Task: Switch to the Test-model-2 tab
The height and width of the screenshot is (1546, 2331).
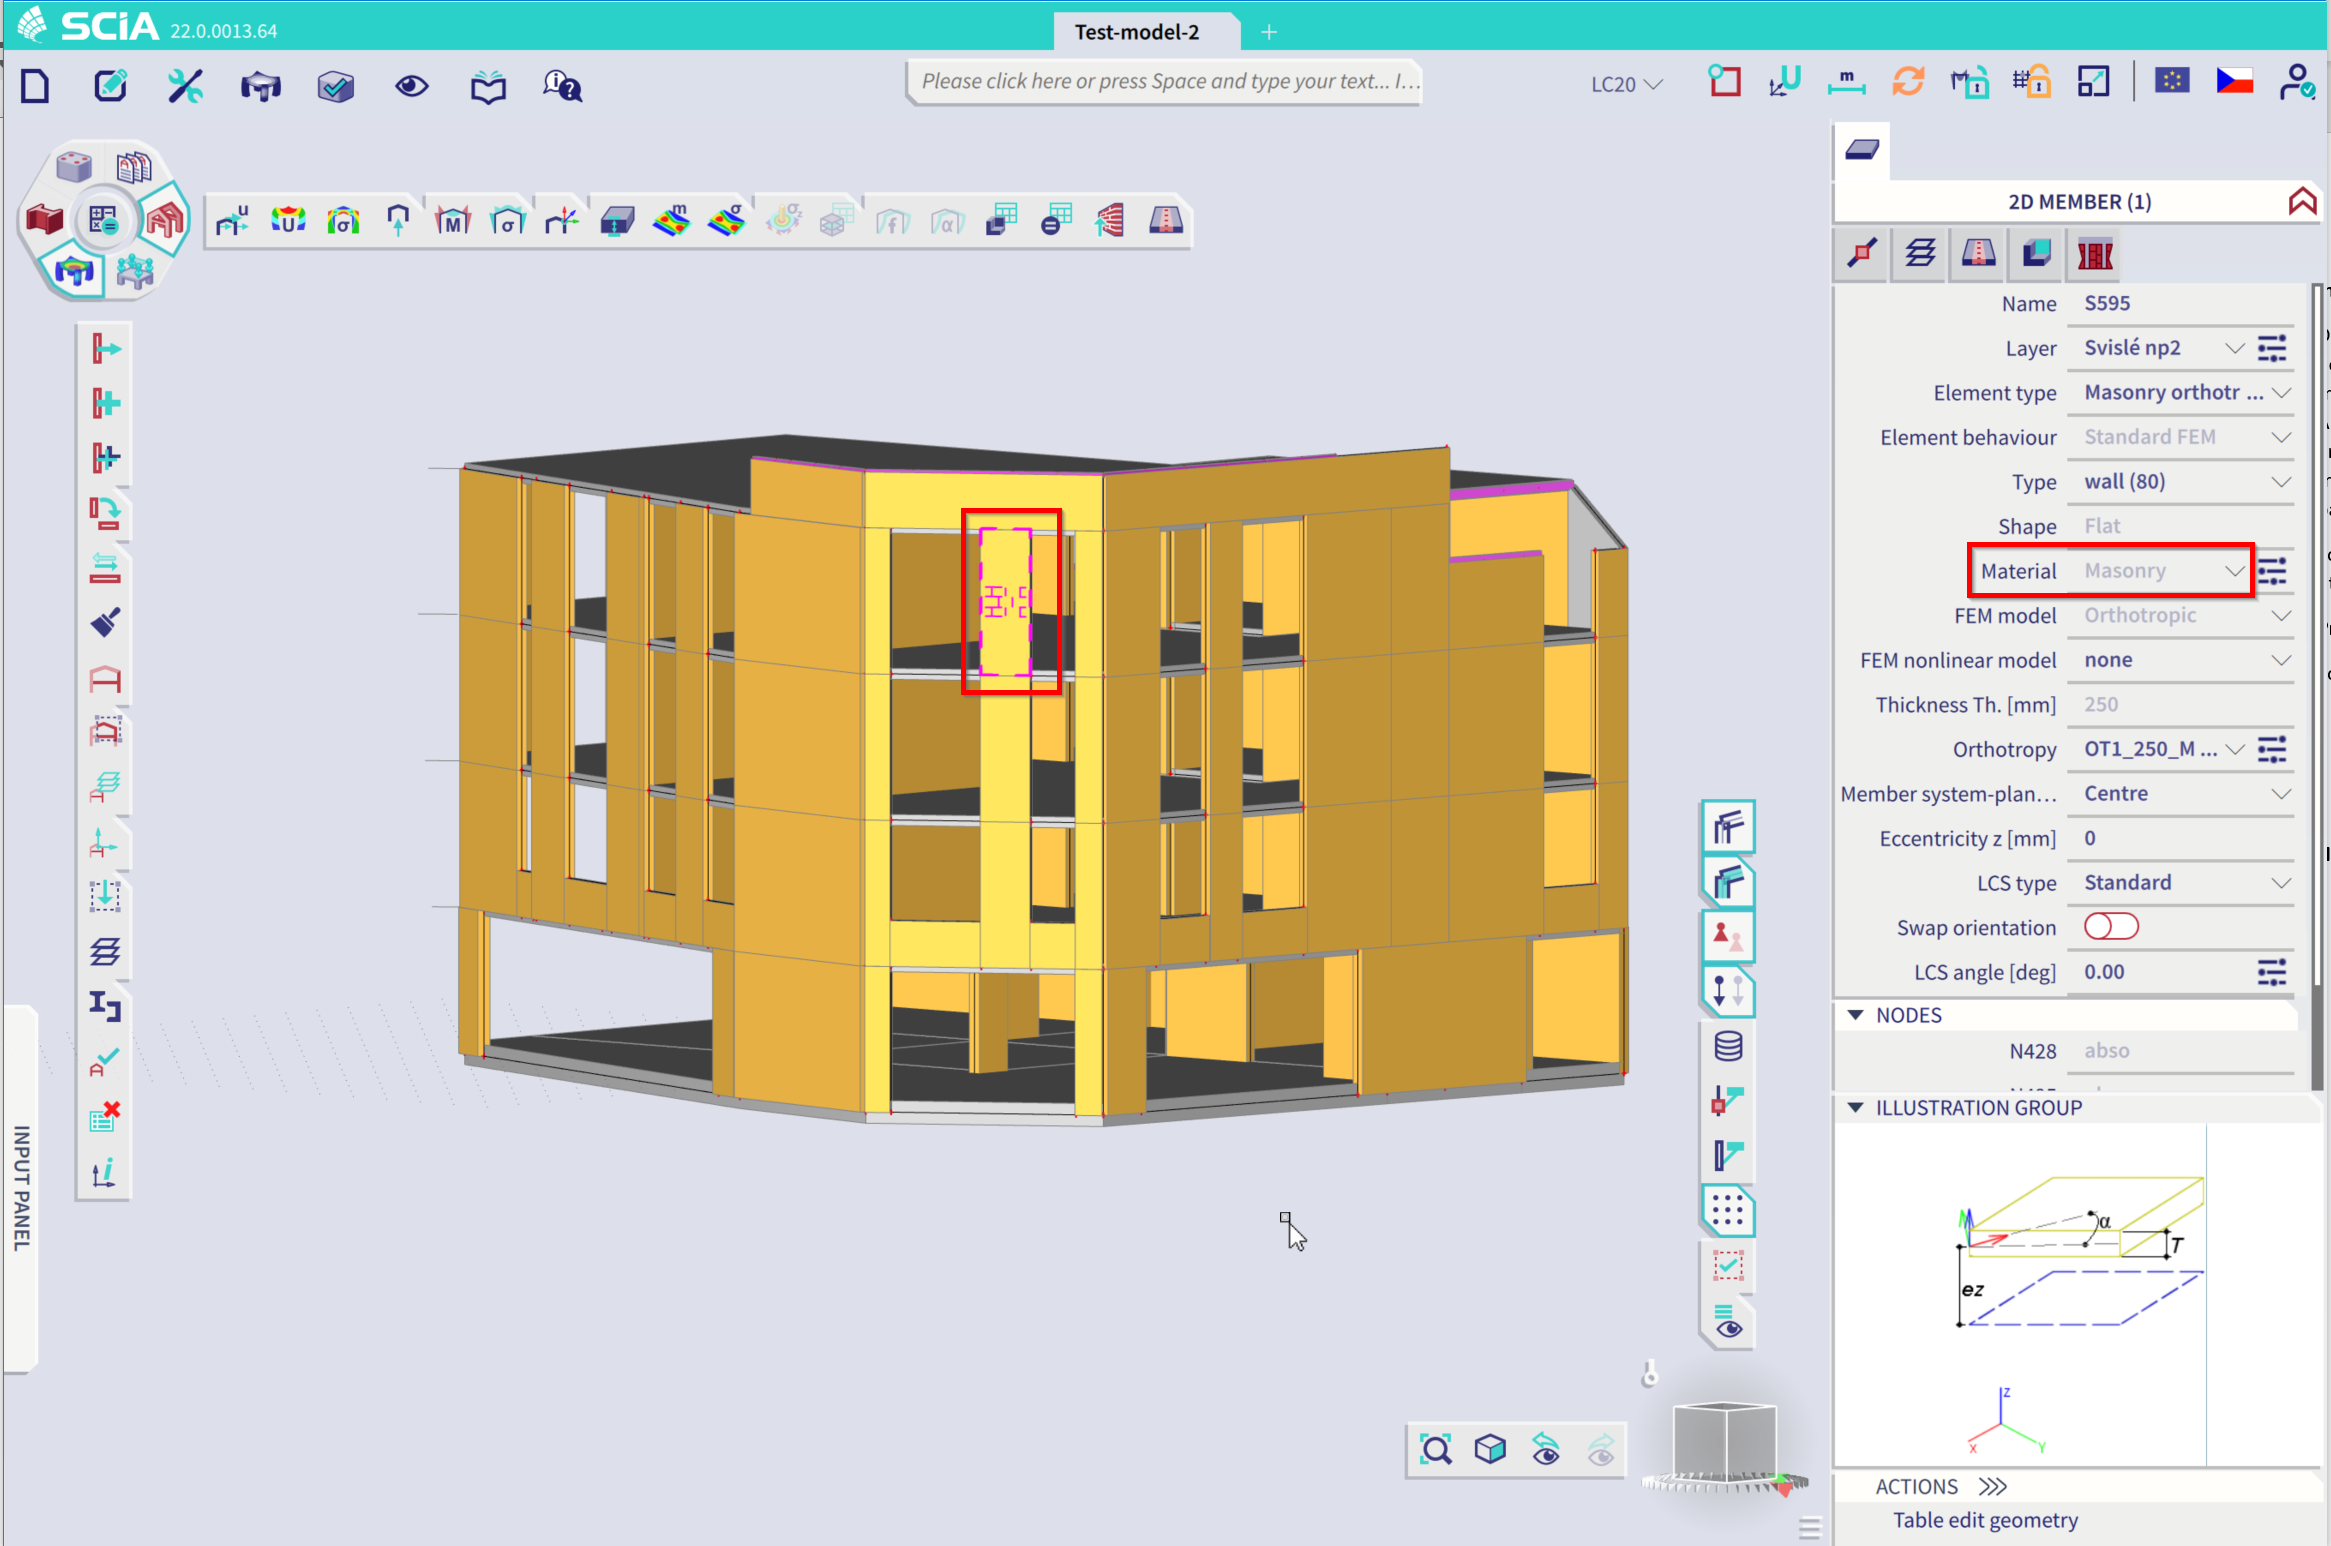Action: (1137, 32)
